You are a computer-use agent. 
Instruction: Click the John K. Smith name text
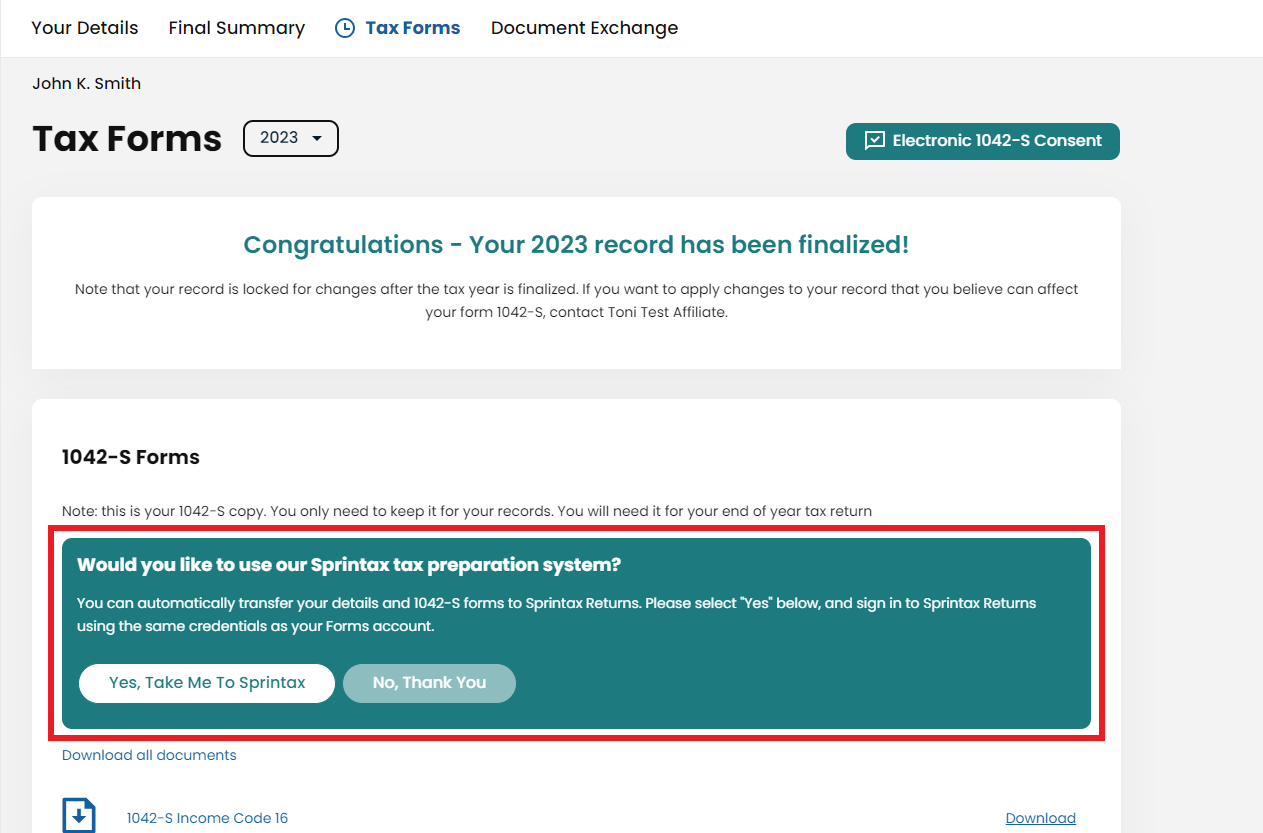point(86,84)
